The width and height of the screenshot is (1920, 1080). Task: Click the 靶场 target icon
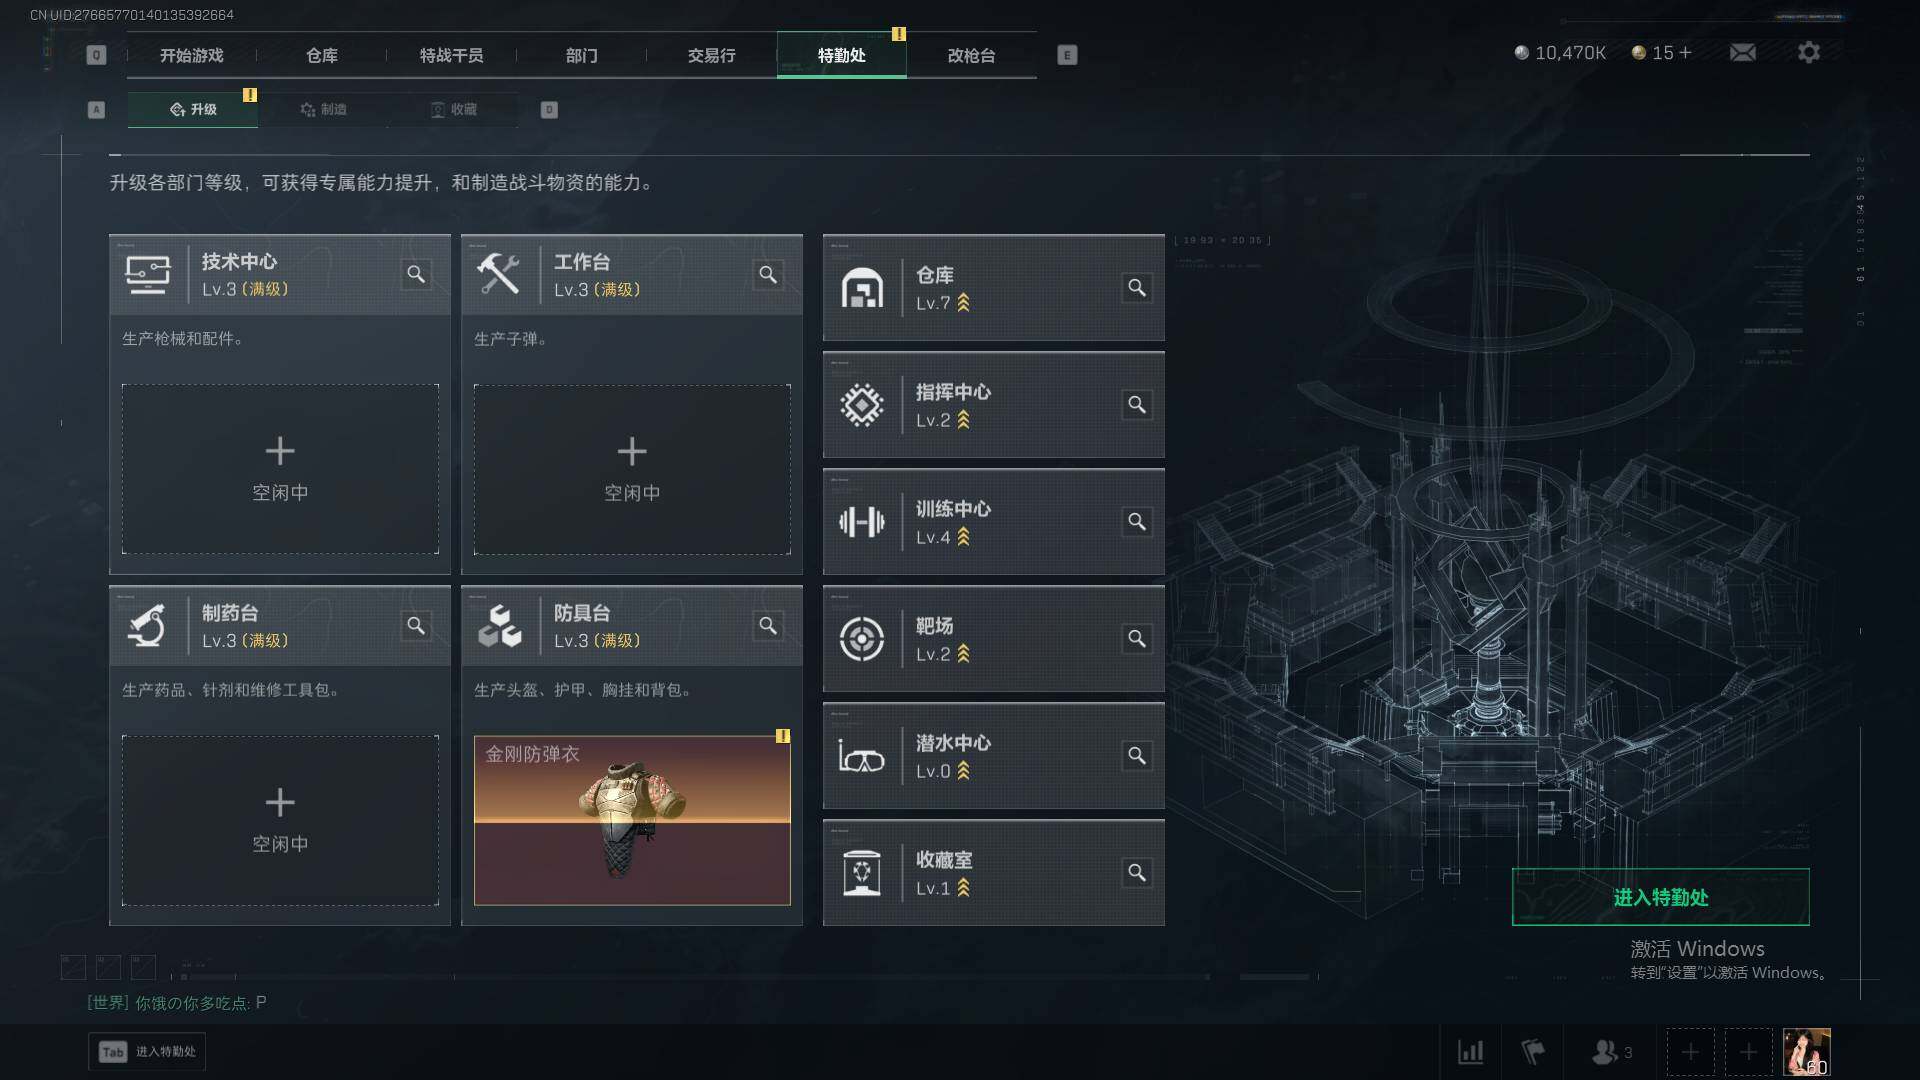coord(861,639)
